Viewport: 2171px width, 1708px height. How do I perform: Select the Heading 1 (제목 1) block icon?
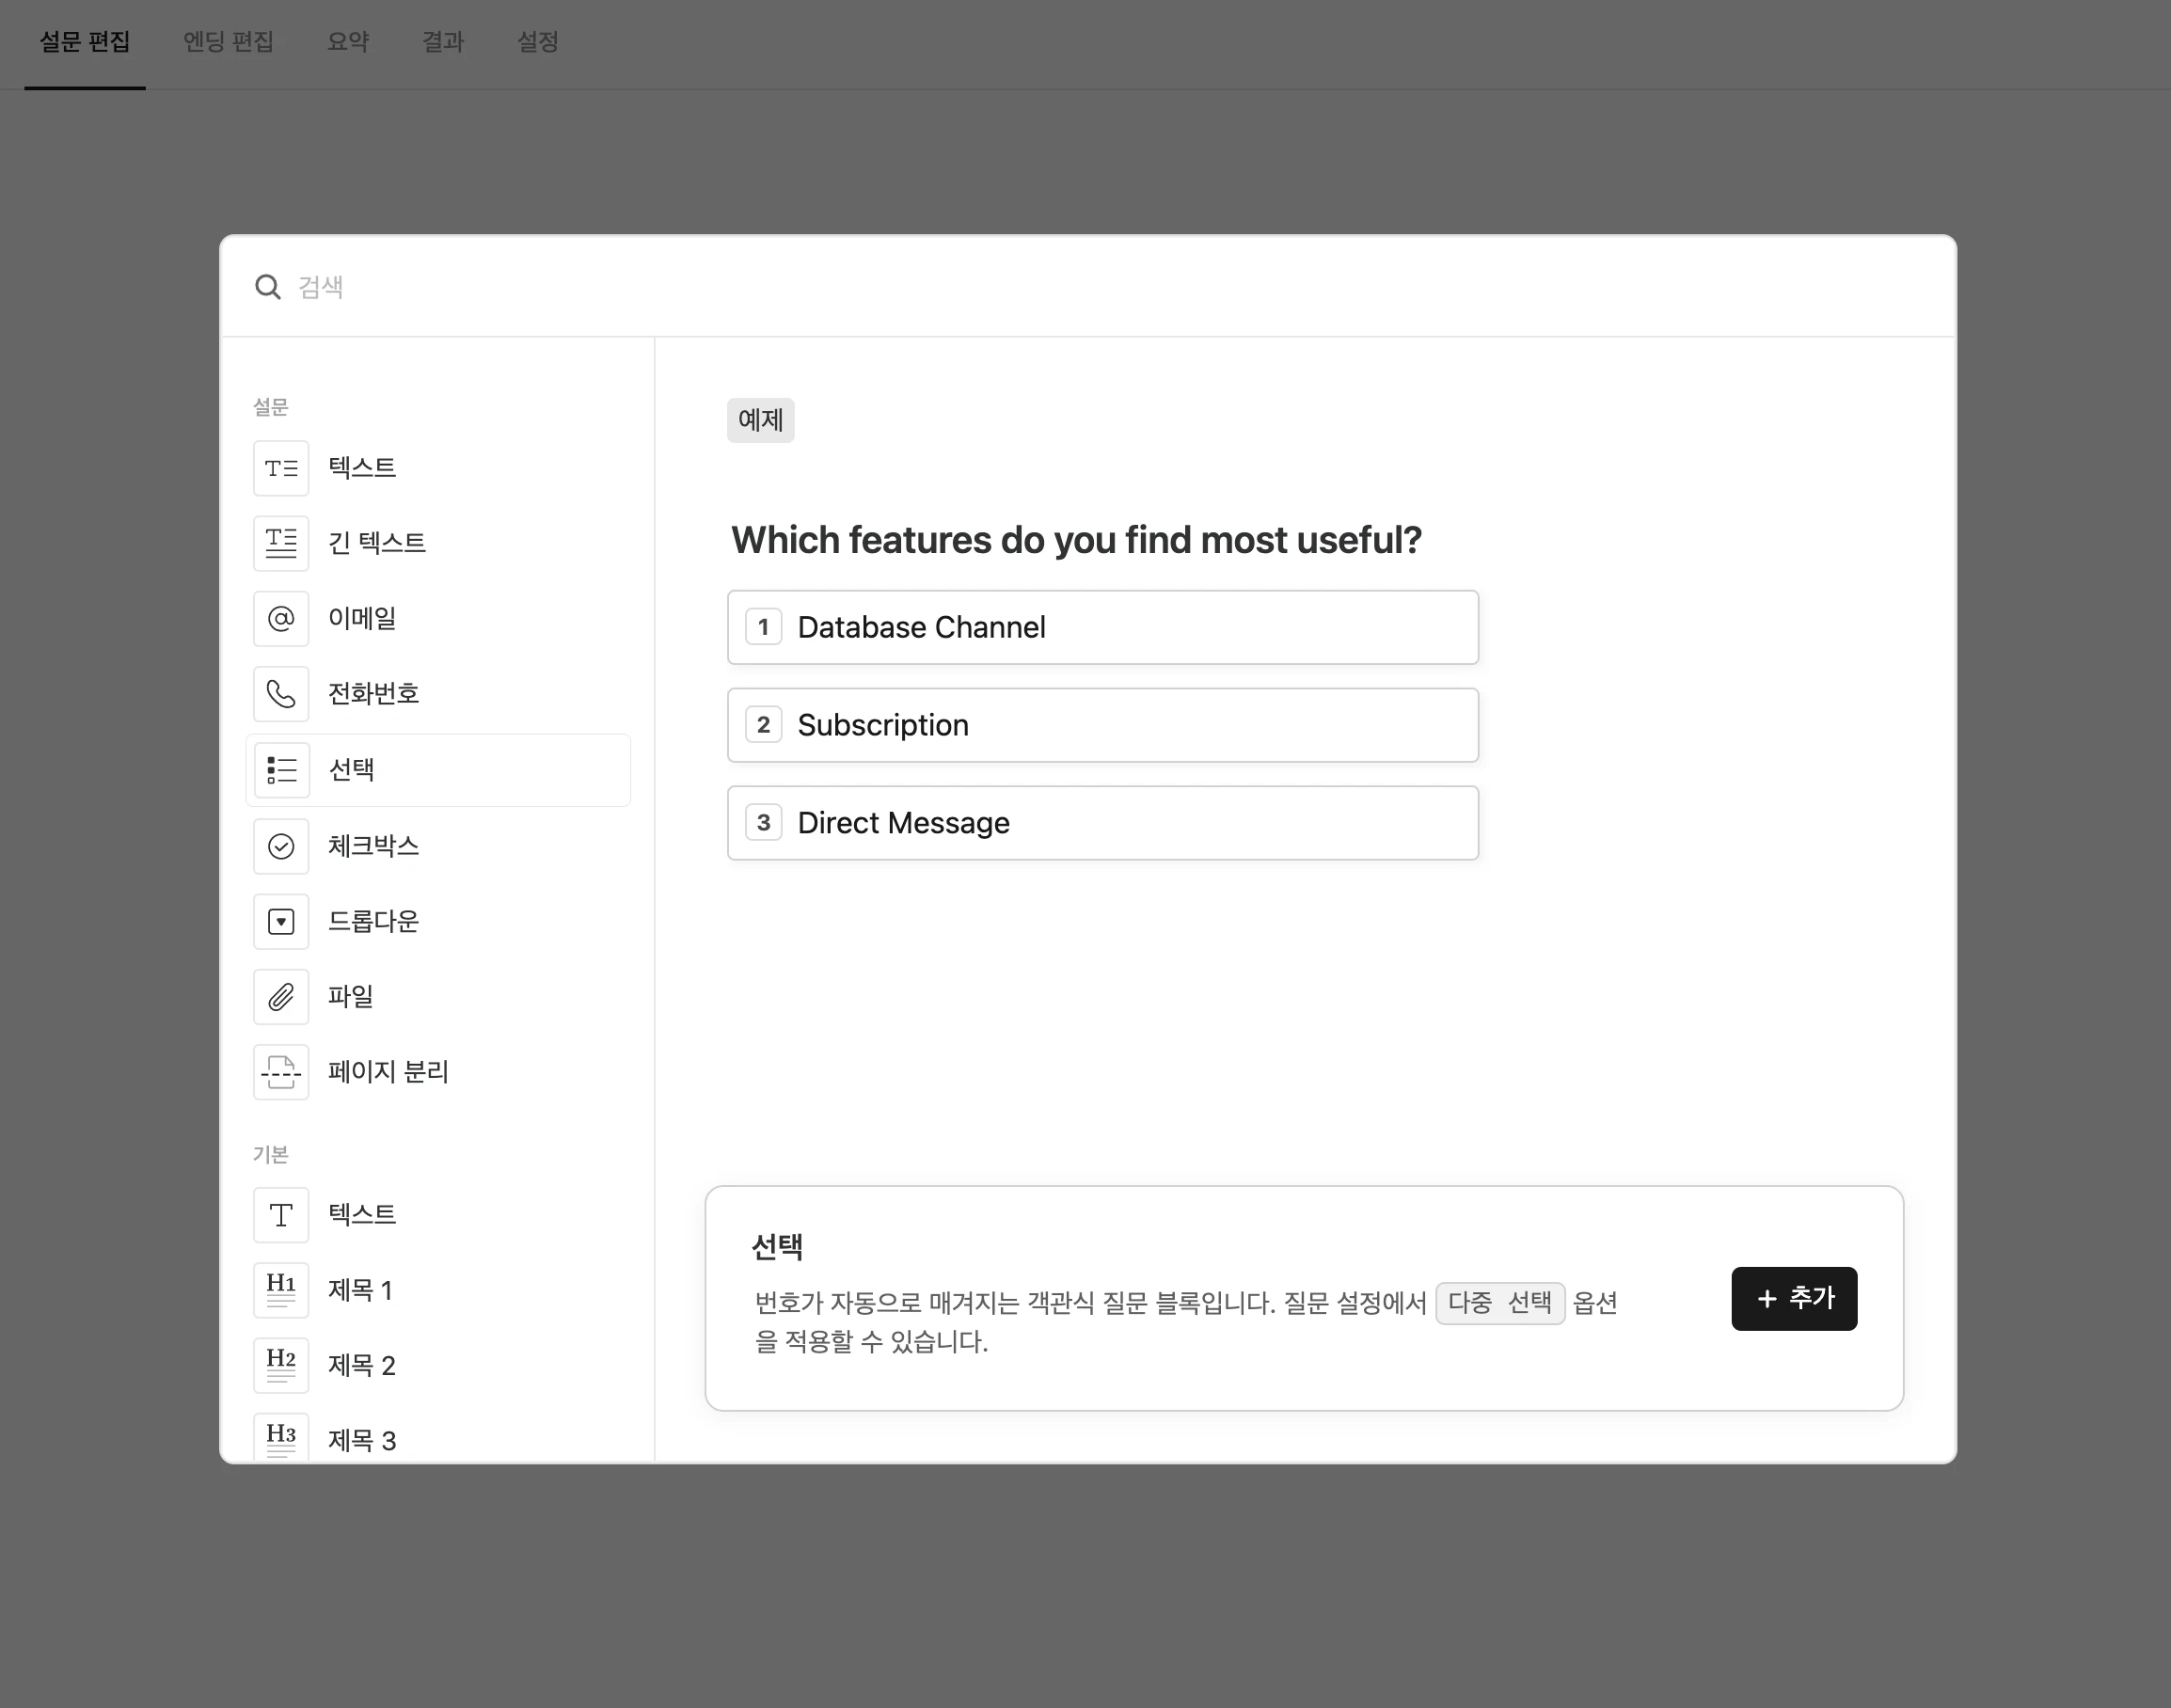tap(281, 1290)
